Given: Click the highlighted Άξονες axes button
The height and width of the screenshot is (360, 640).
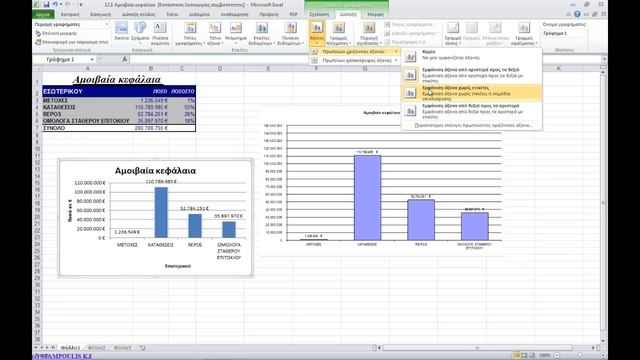Looking at the screenshot, I should [x=317, y=33].
